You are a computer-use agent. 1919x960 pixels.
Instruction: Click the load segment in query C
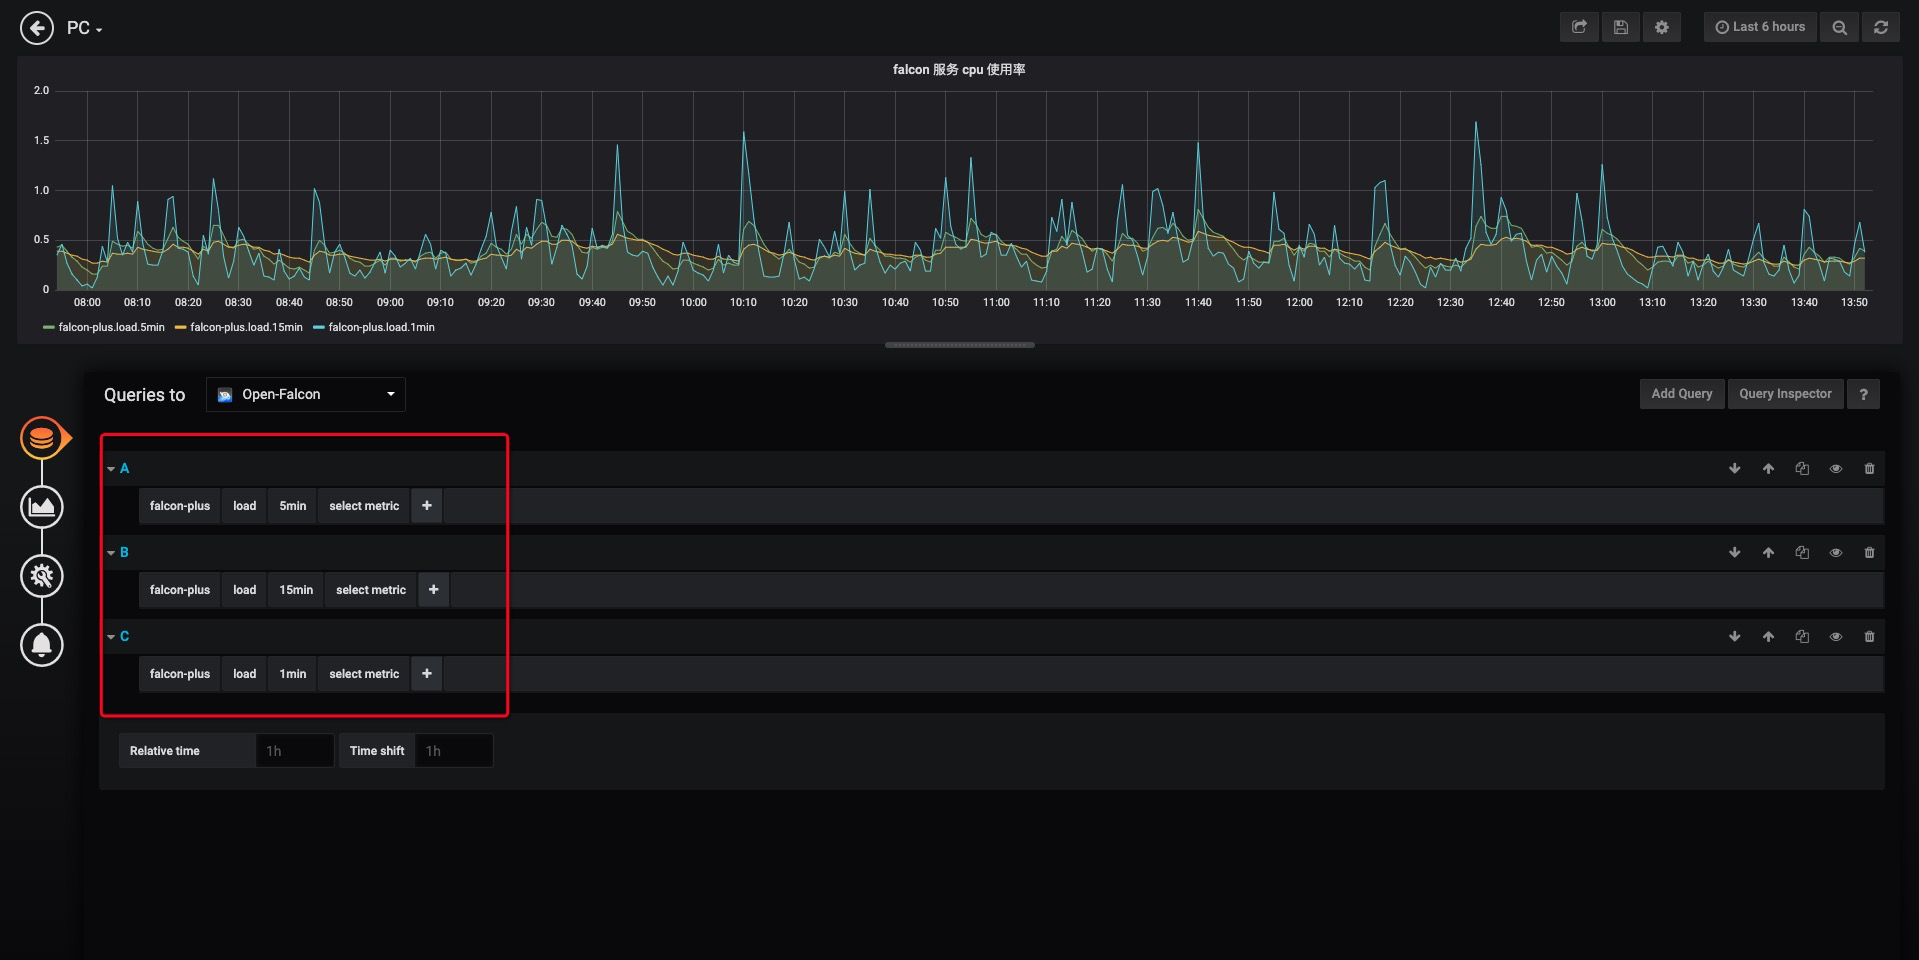245,674
